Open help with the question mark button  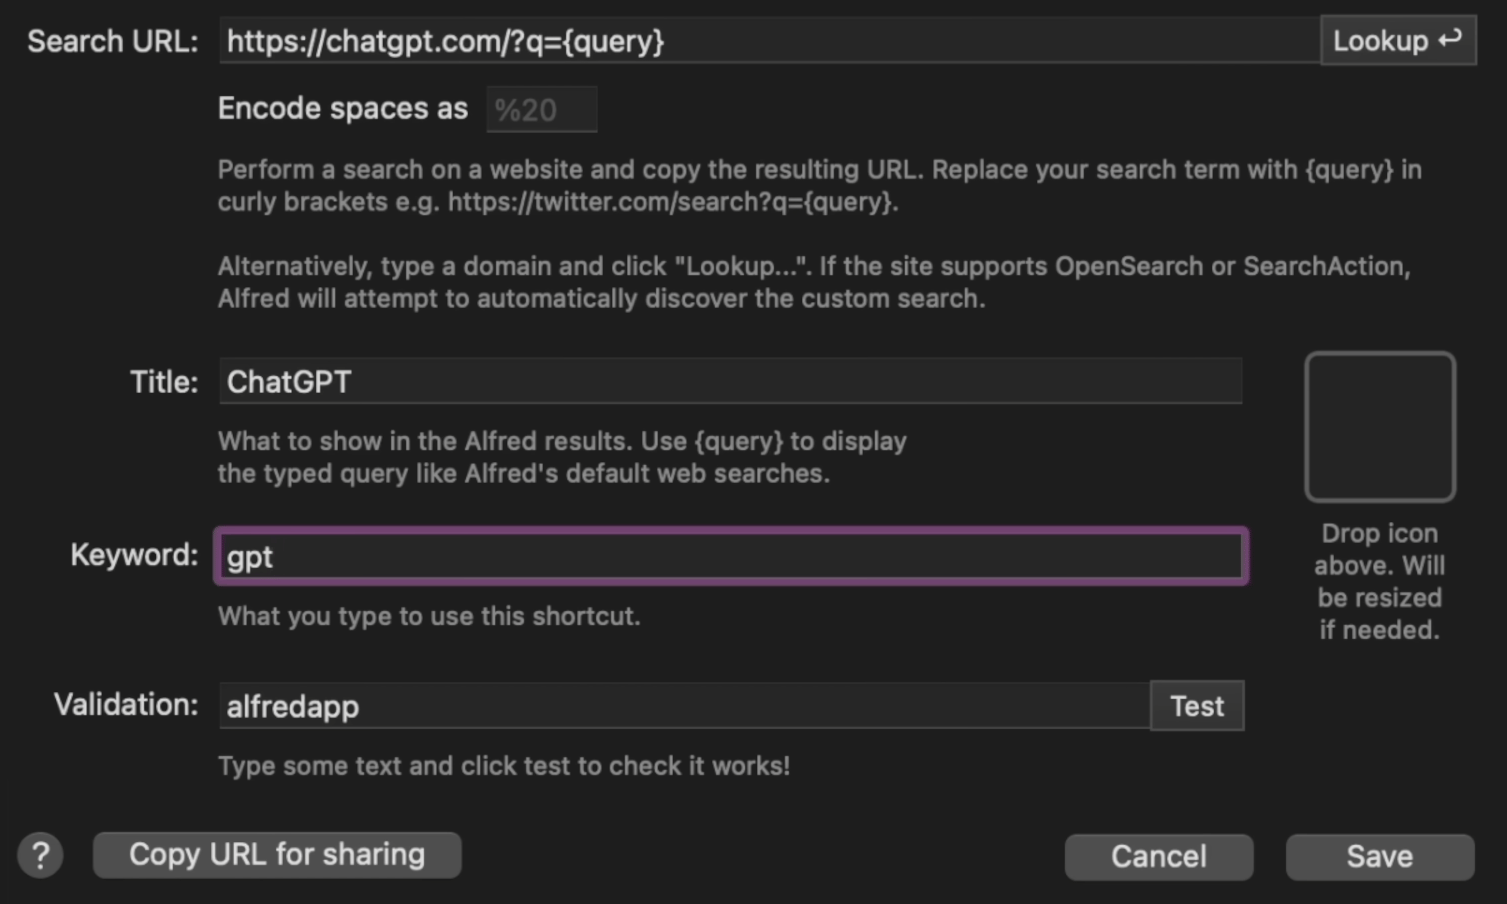tap(40, 856)
